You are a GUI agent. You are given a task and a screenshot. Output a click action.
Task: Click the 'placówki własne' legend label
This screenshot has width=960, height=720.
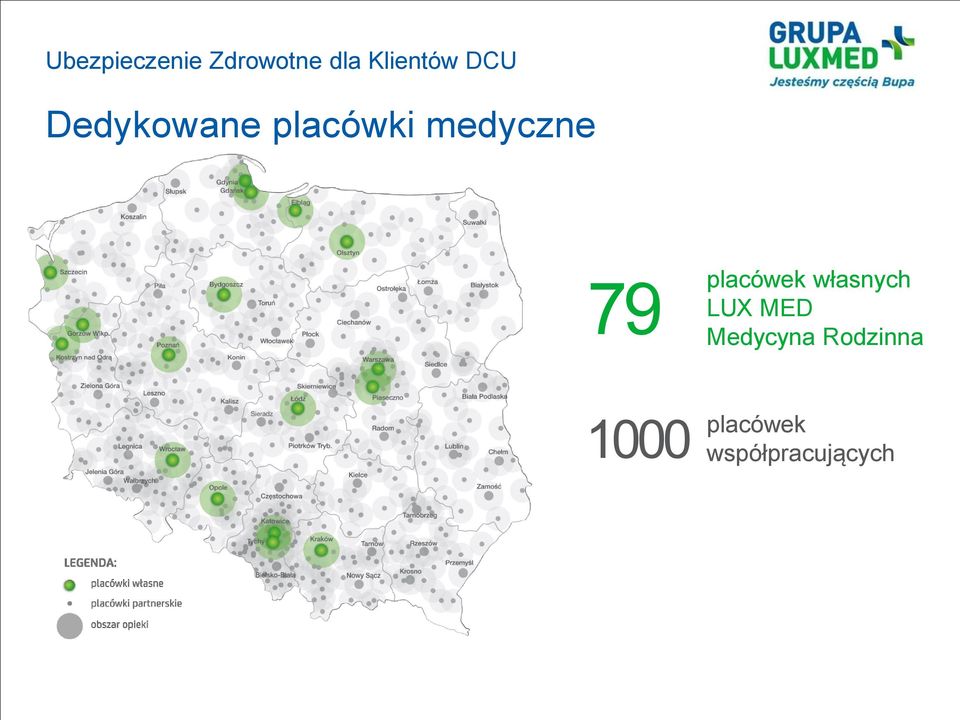(127, 583)
